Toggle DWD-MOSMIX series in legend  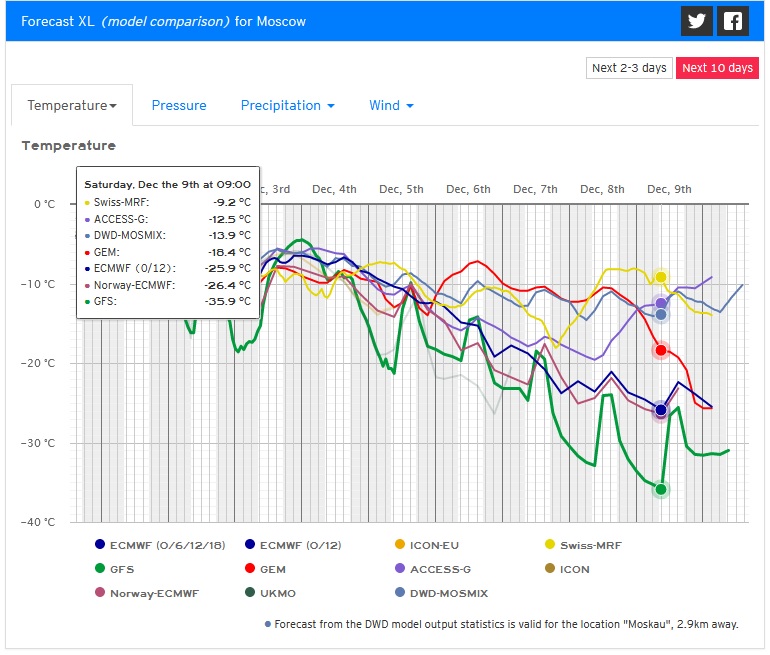(441, 593)
